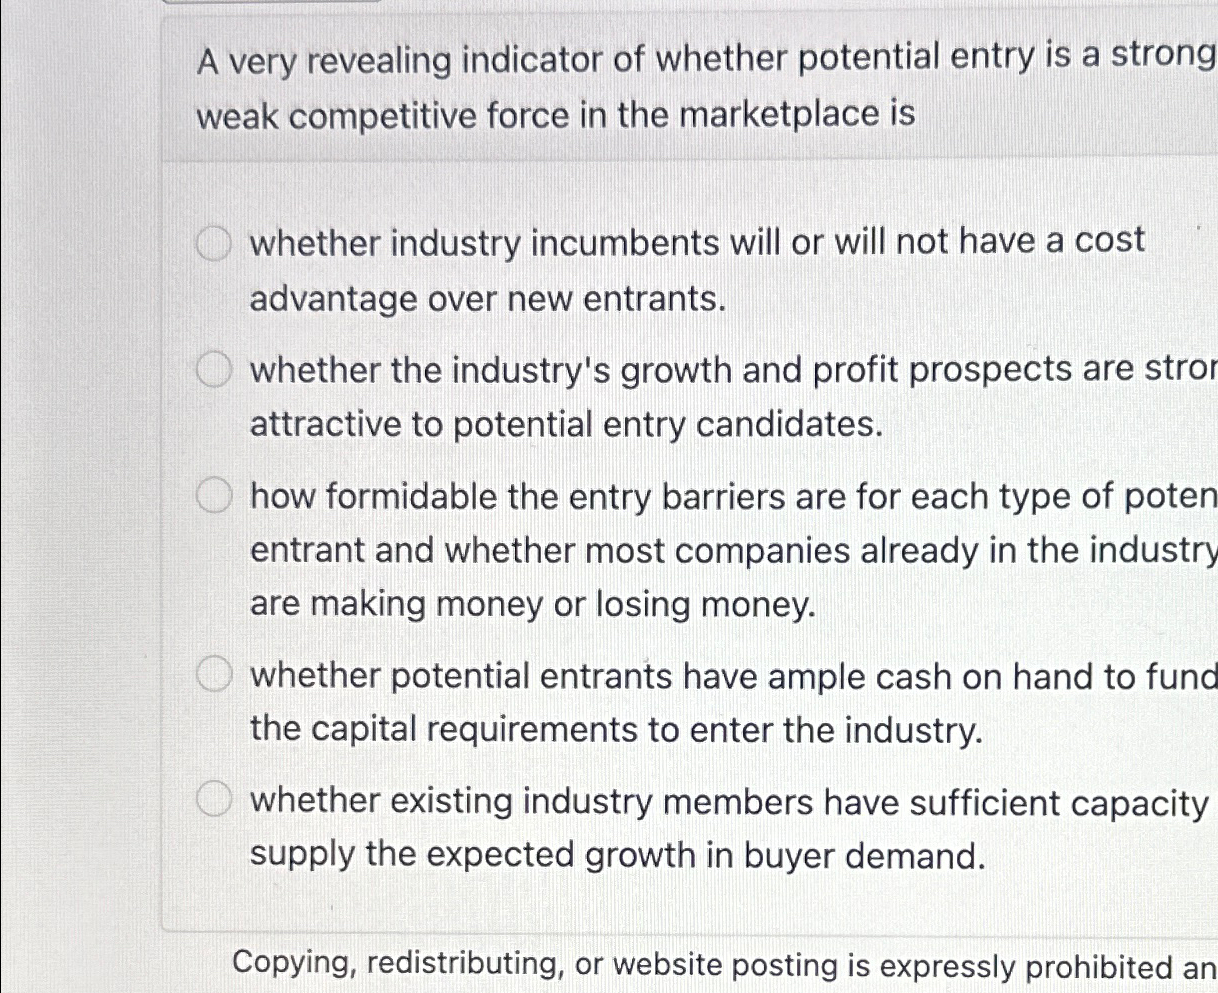This screenshot has height=993, width=1218.
Task: Click the making money or losing money text
Action: coord(533,604)
